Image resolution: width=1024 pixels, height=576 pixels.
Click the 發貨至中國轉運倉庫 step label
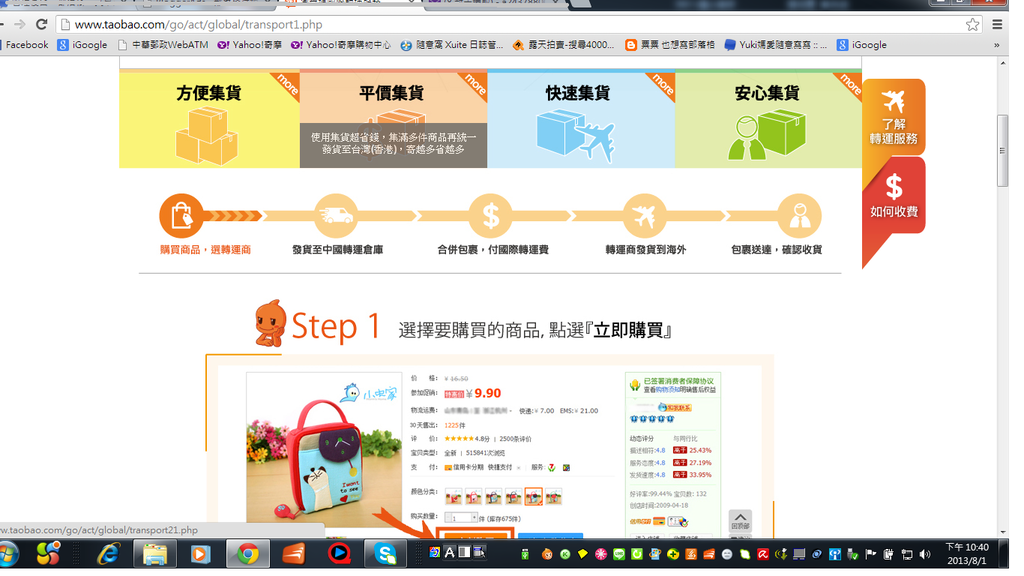click(338, 249)
